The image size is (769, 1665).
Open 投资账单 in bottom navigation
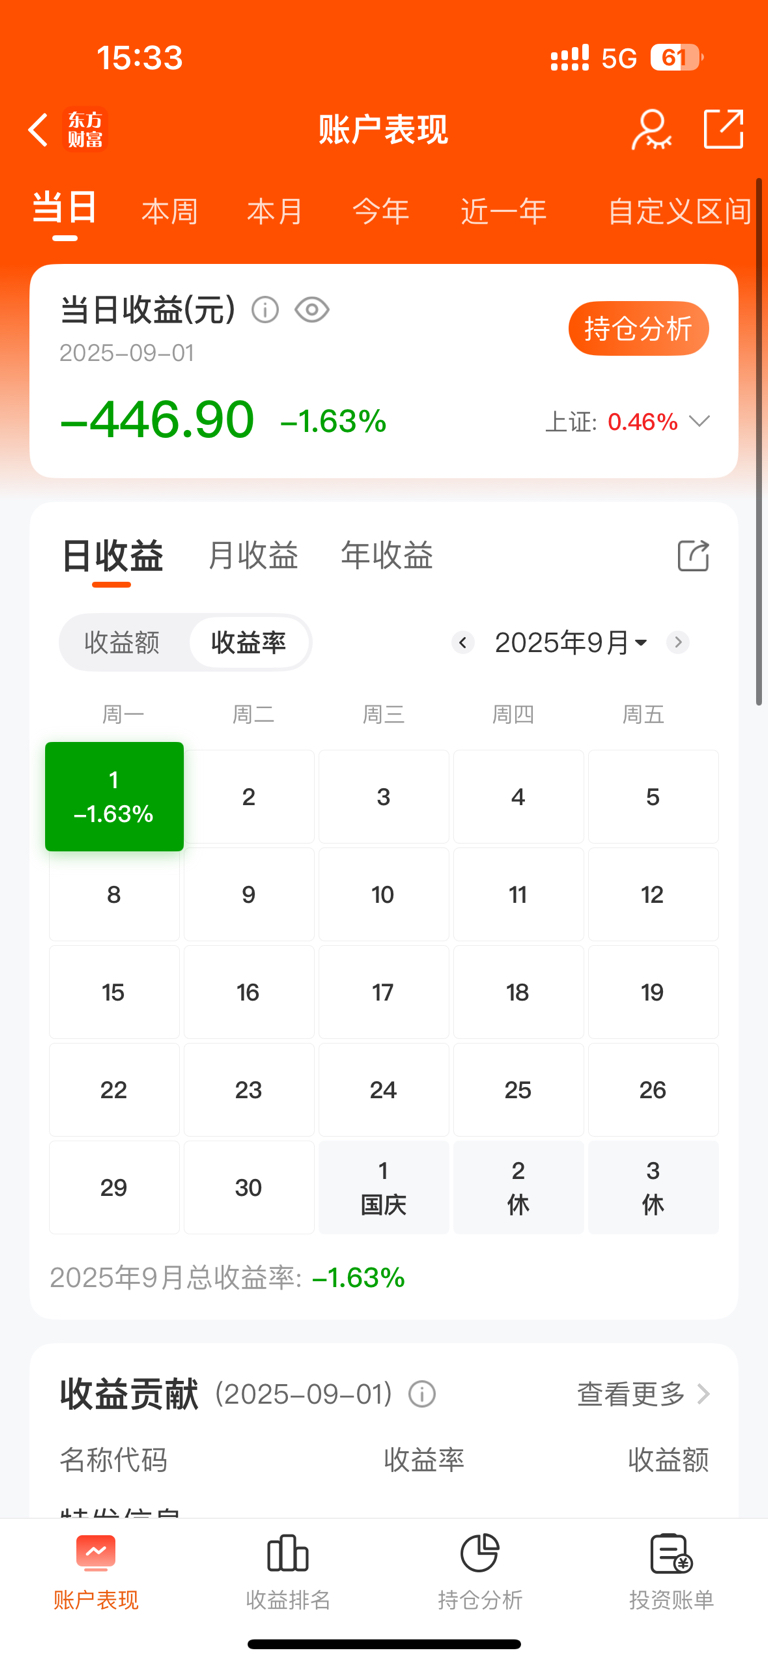[x=672, y=1573]
